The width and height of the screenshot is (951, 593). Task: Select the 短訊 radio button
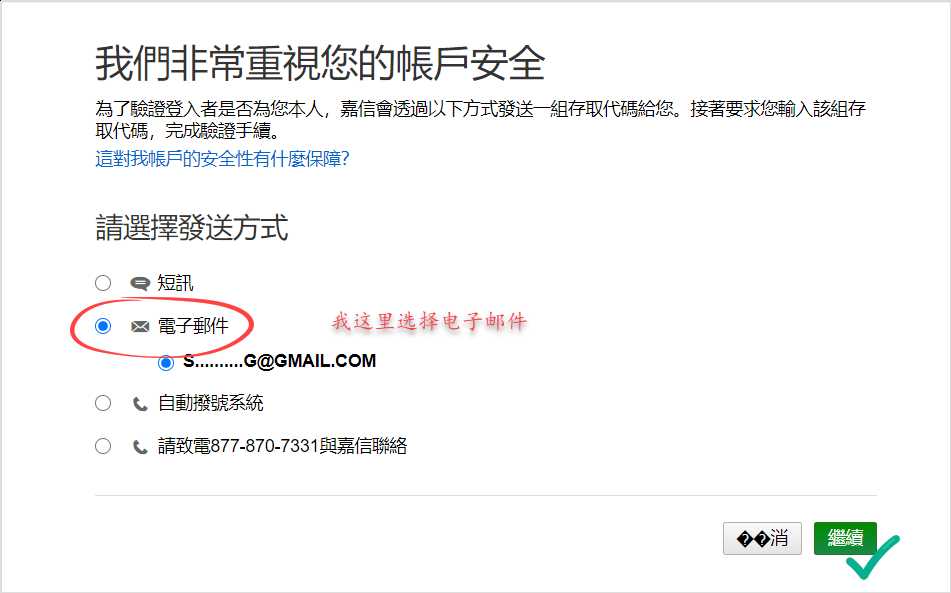(103, 283)
